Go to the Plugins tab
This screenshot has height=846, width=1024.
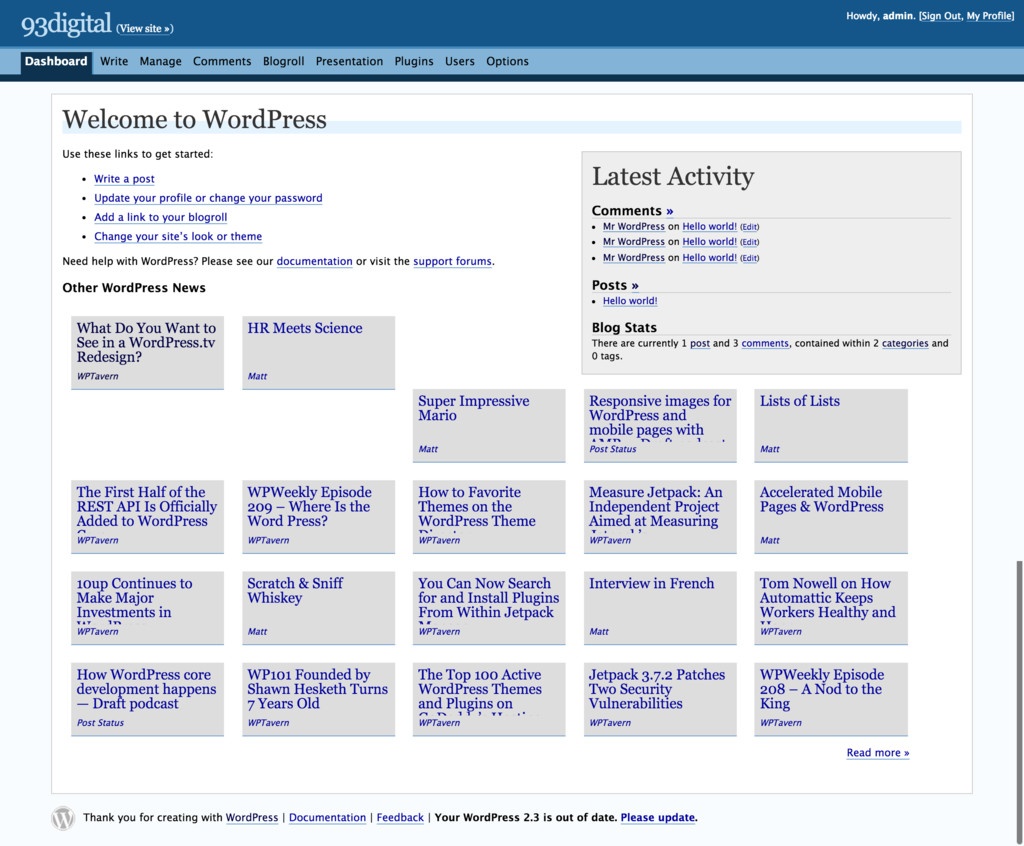pos(414,61)
